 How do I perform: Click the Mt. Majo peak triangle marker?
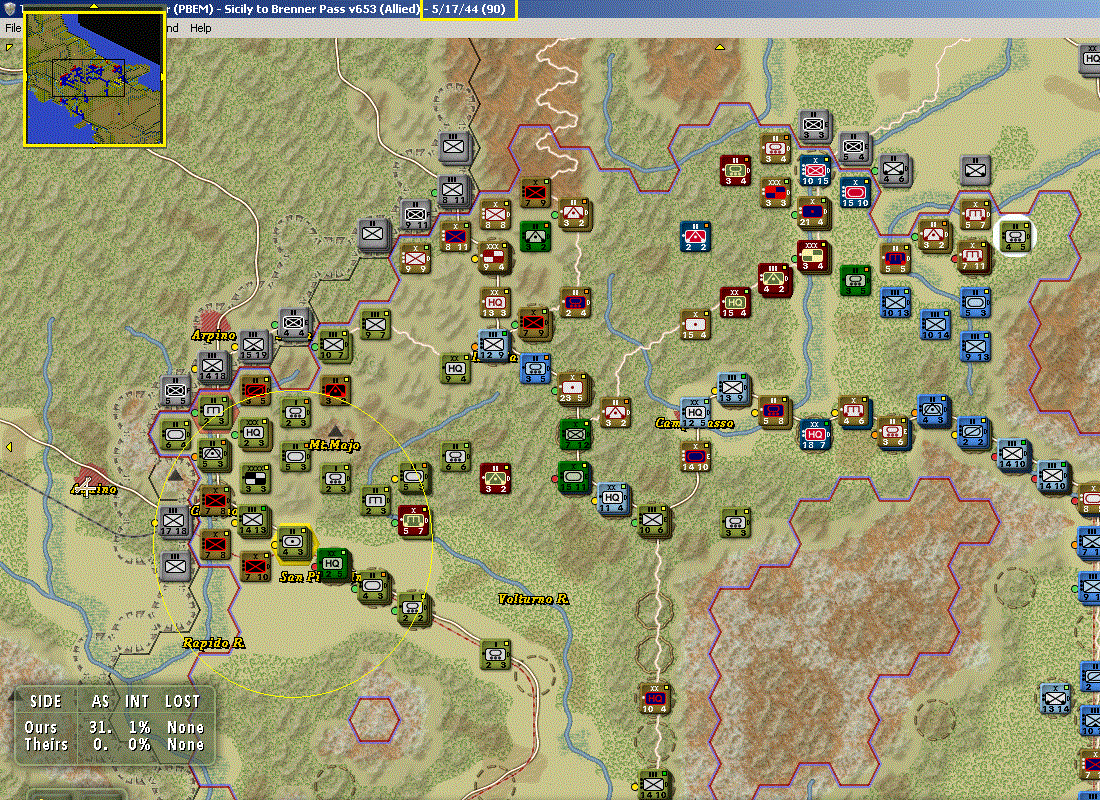pyautogui.click(x=335, y=430)
